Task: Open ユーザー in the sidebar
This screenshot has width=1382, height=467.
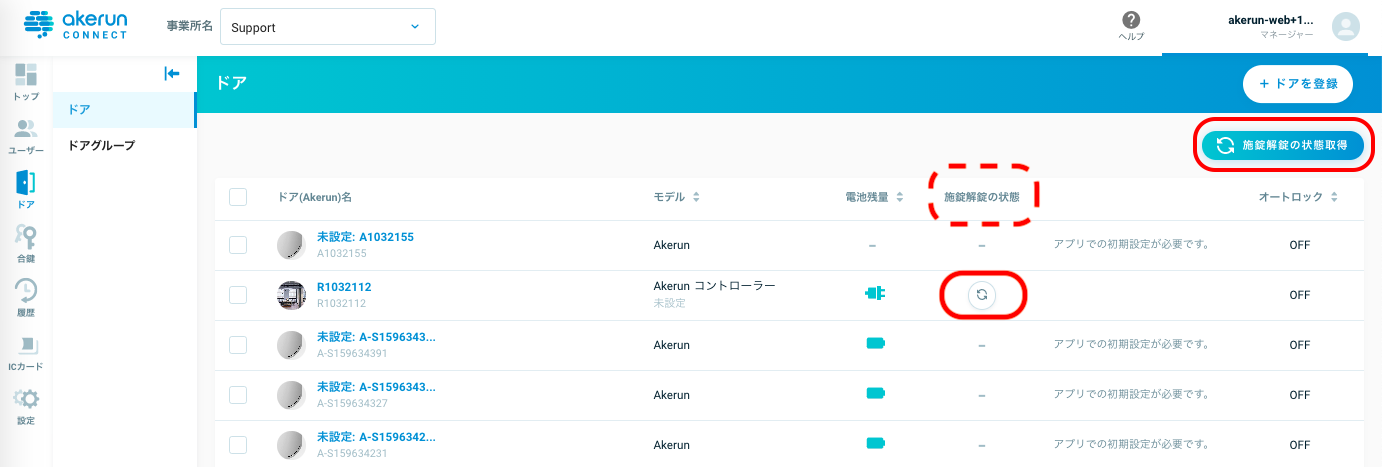Action: point(26,136)
